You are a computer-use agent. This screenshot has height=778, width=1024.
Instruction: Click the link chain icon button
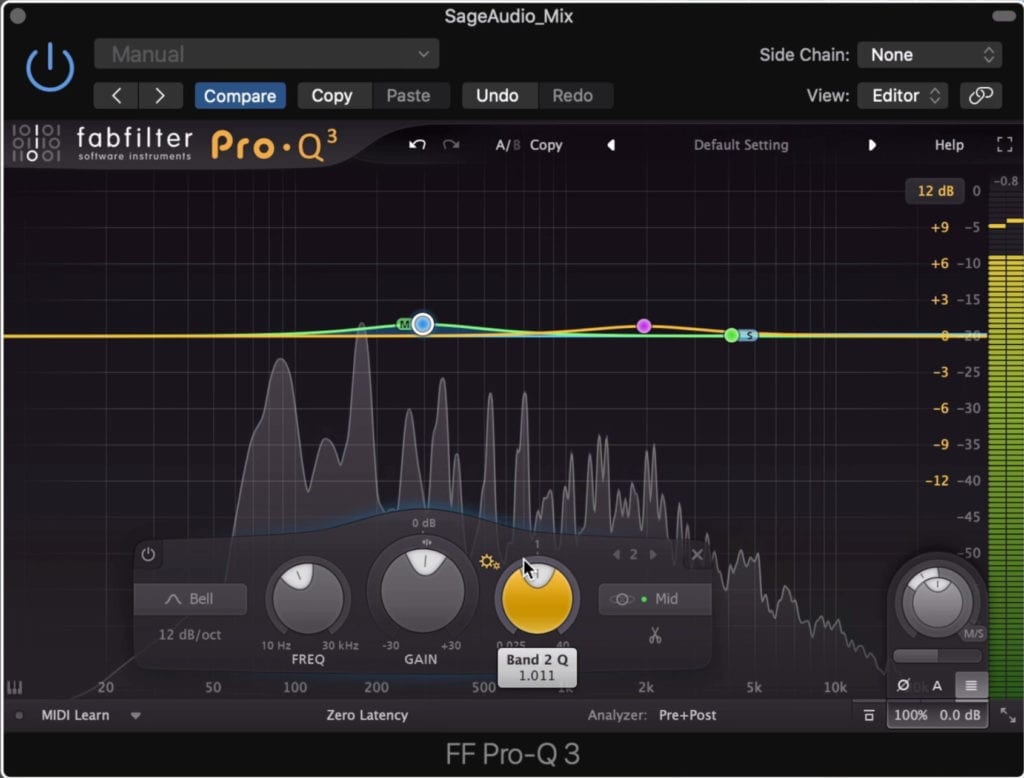(980, 96)
